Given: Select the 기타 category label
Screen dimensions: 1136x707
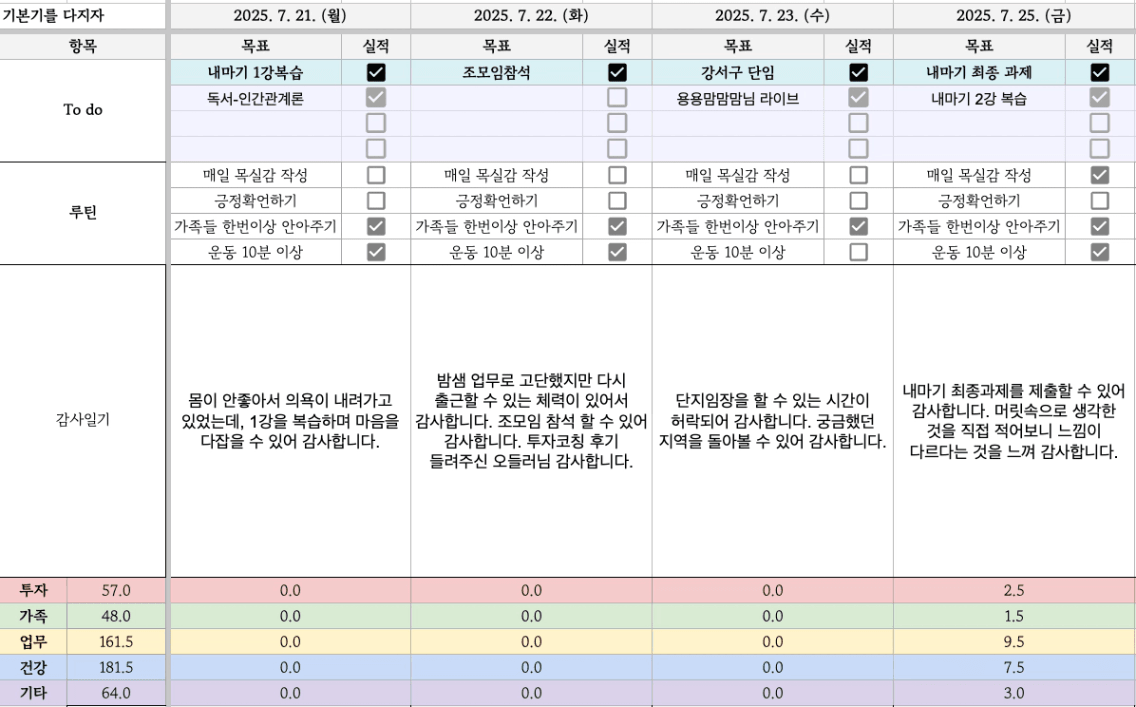Looking at the screenshot, I should [33, 693].
